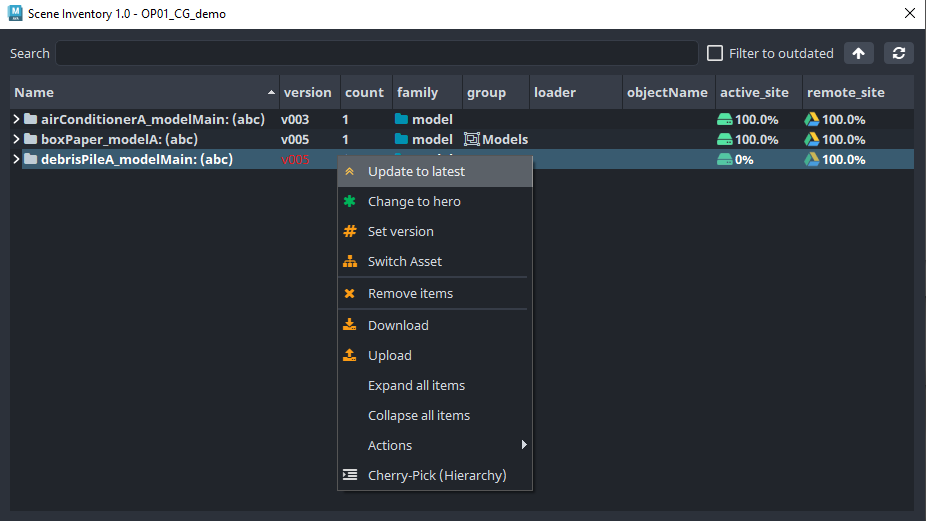Screen dimensions: 926x521
Task: Click the hash icon for Set version
Action: [350, 231]
